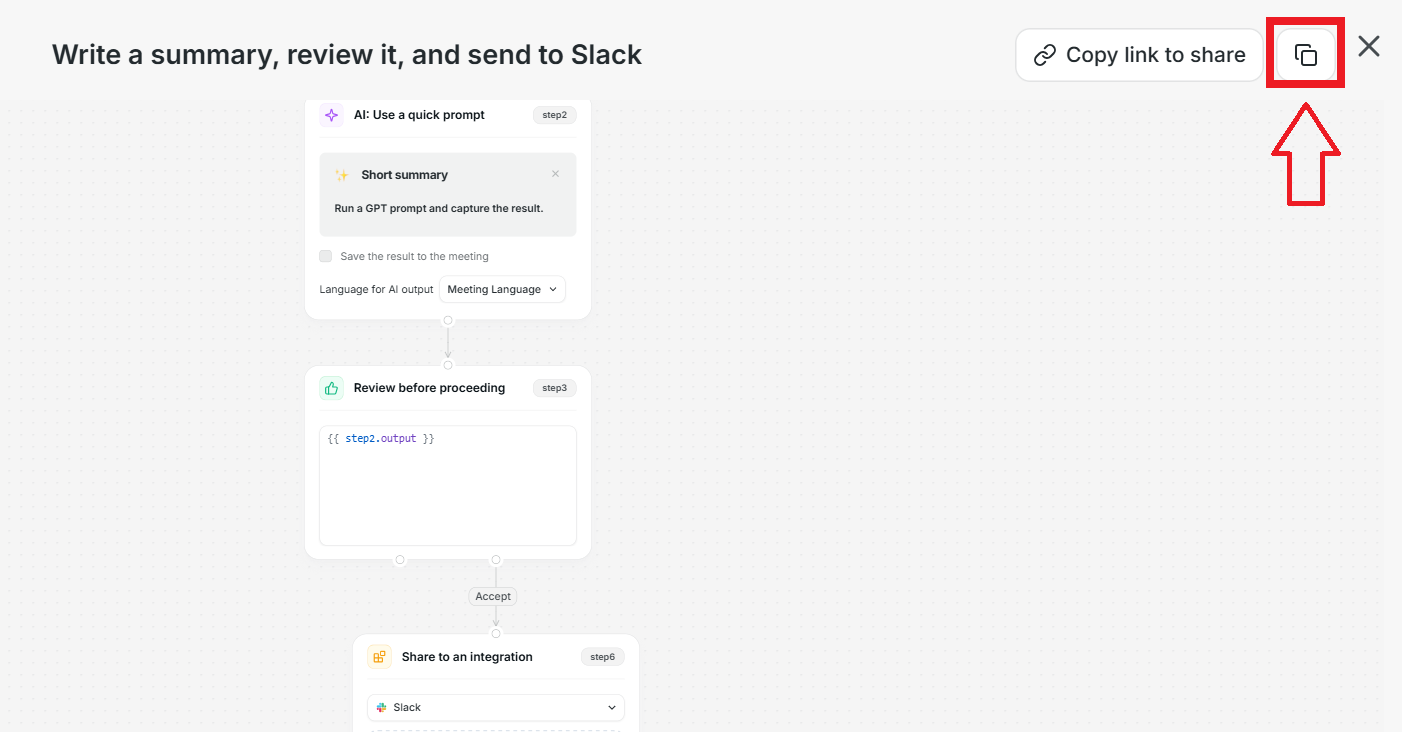The image size is (1402, 732).
Task: Click the Copy link to share button
Action: (1139, 55)
